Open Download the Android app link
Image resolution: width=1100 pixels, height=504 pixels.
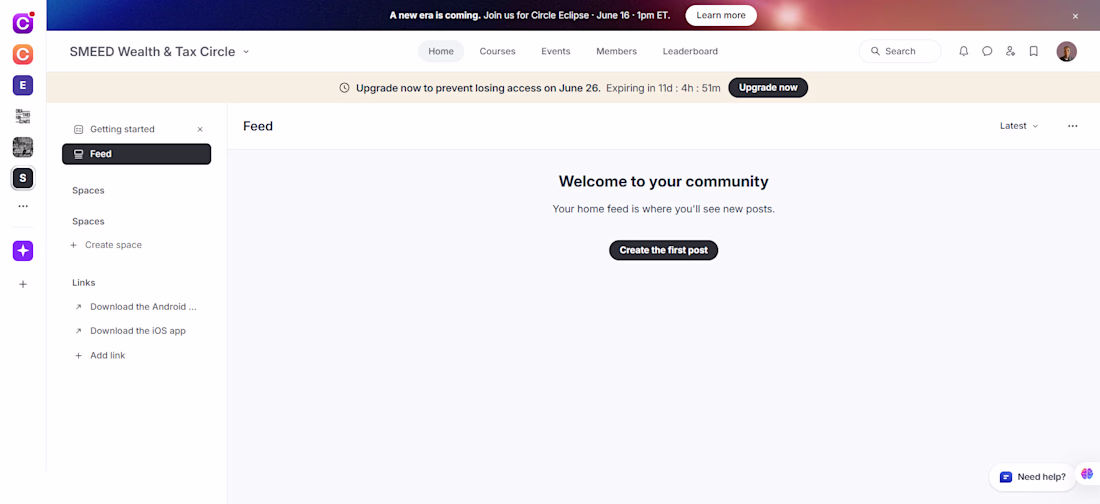pyautogui.click(x=136, y=307)
